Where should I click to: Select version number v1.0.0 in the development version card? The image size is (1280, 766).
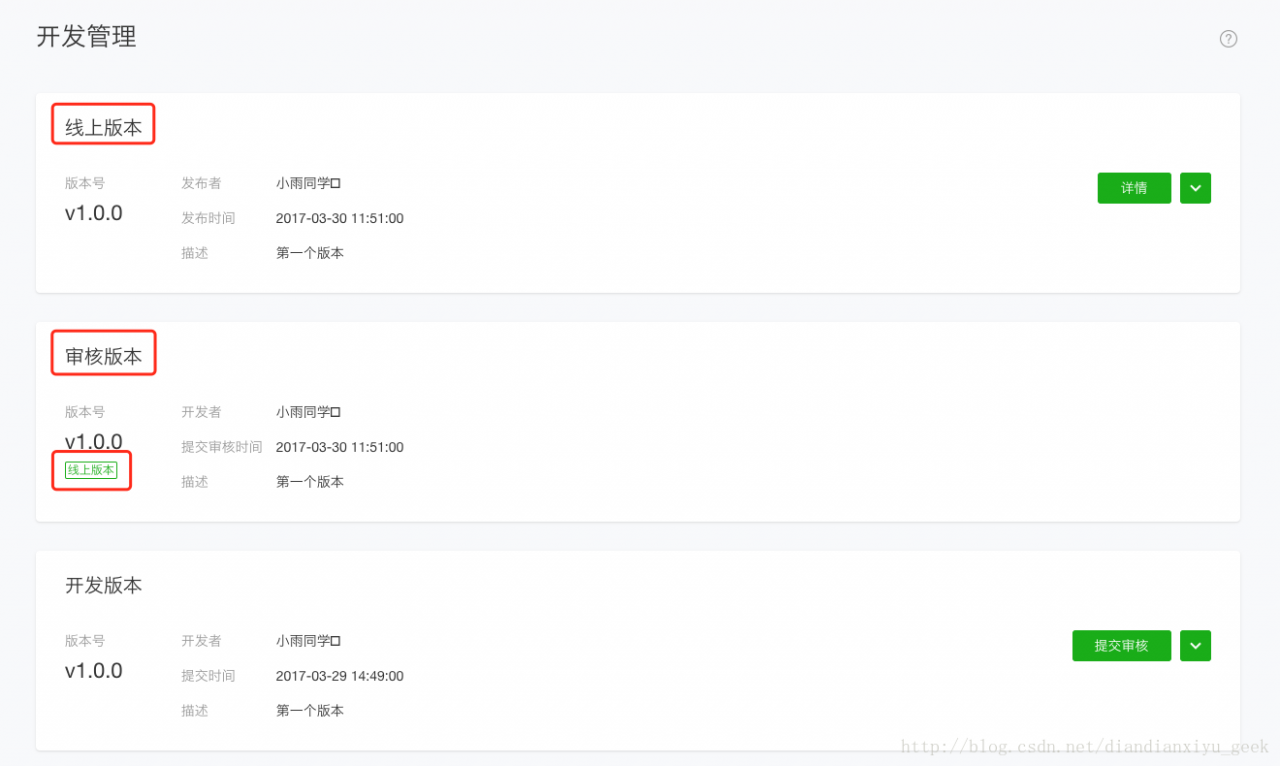click(93, 671)
